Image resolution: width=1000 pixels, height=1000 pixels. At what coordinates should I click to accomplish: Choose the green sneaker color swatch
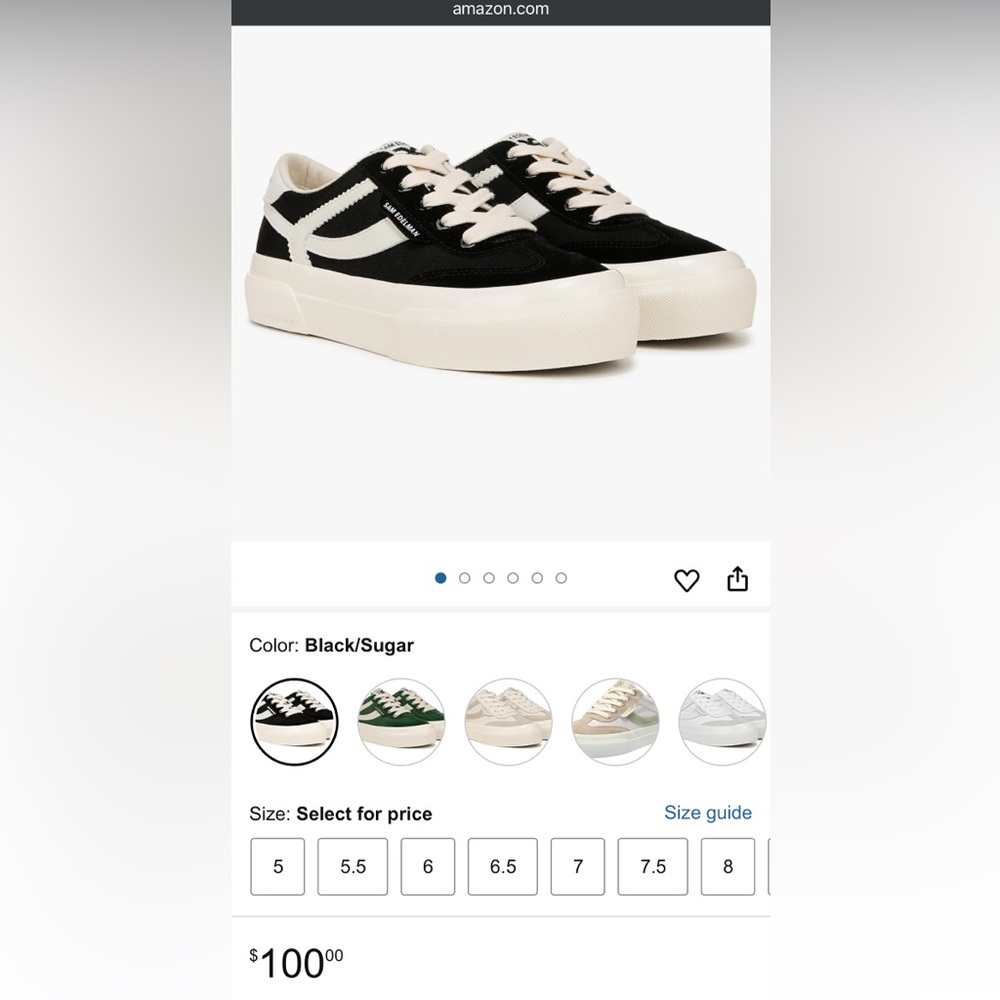401,721
